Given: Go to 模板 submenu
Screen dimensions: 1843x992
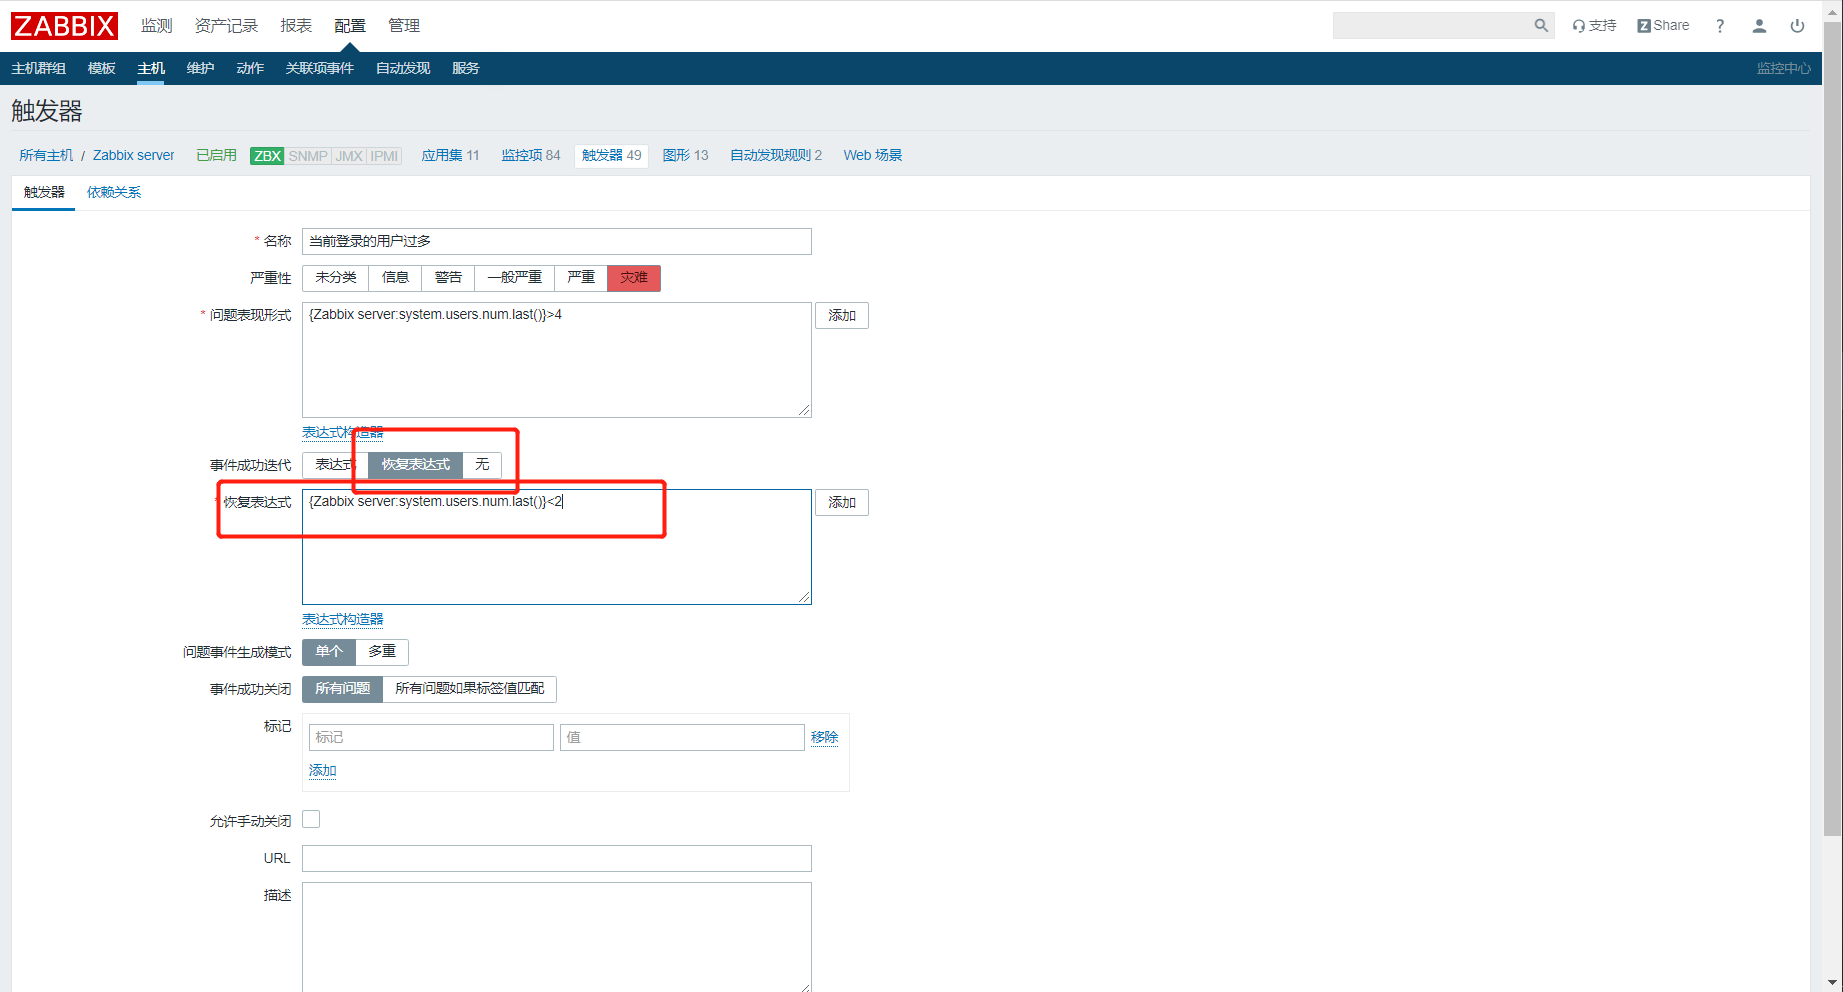Looking at the screenshot, I should pyautogui.click(x=102, y=68).
